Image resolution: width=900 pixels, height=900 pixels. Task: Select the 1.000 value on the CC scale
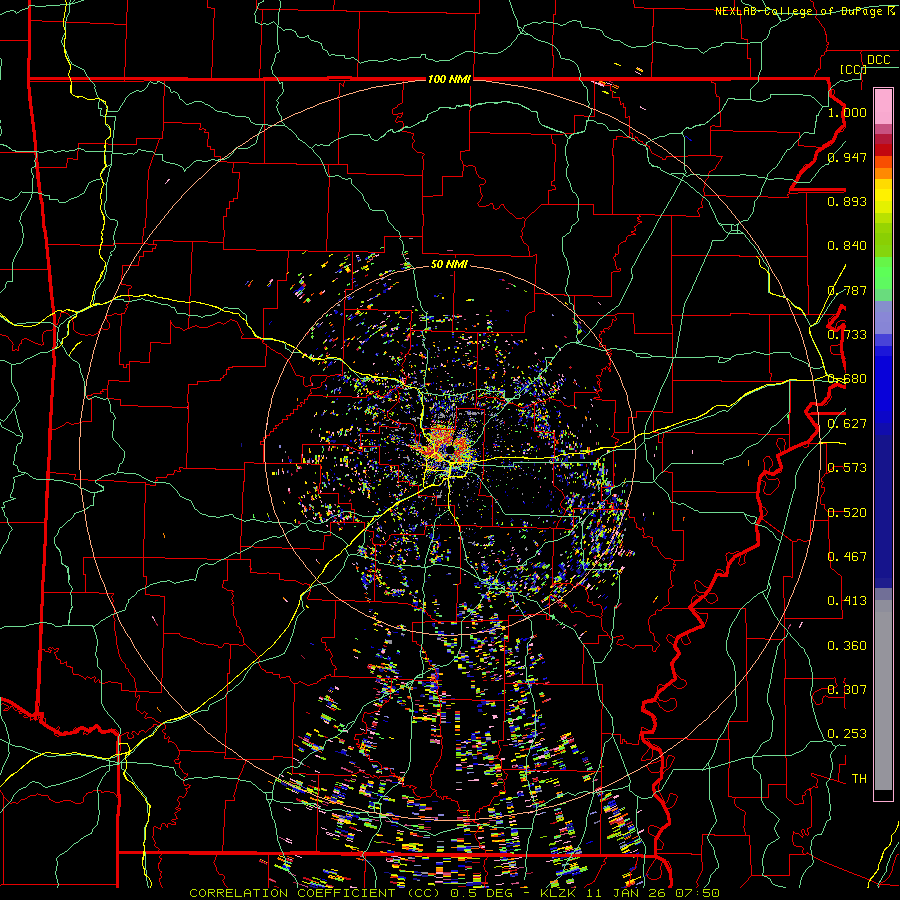pos(847,112)
